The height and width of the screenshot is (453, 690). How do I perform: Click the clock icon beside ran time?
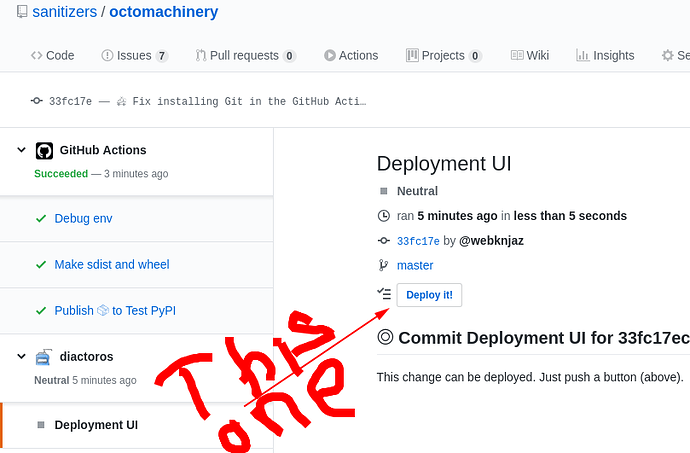coord(384,216)
